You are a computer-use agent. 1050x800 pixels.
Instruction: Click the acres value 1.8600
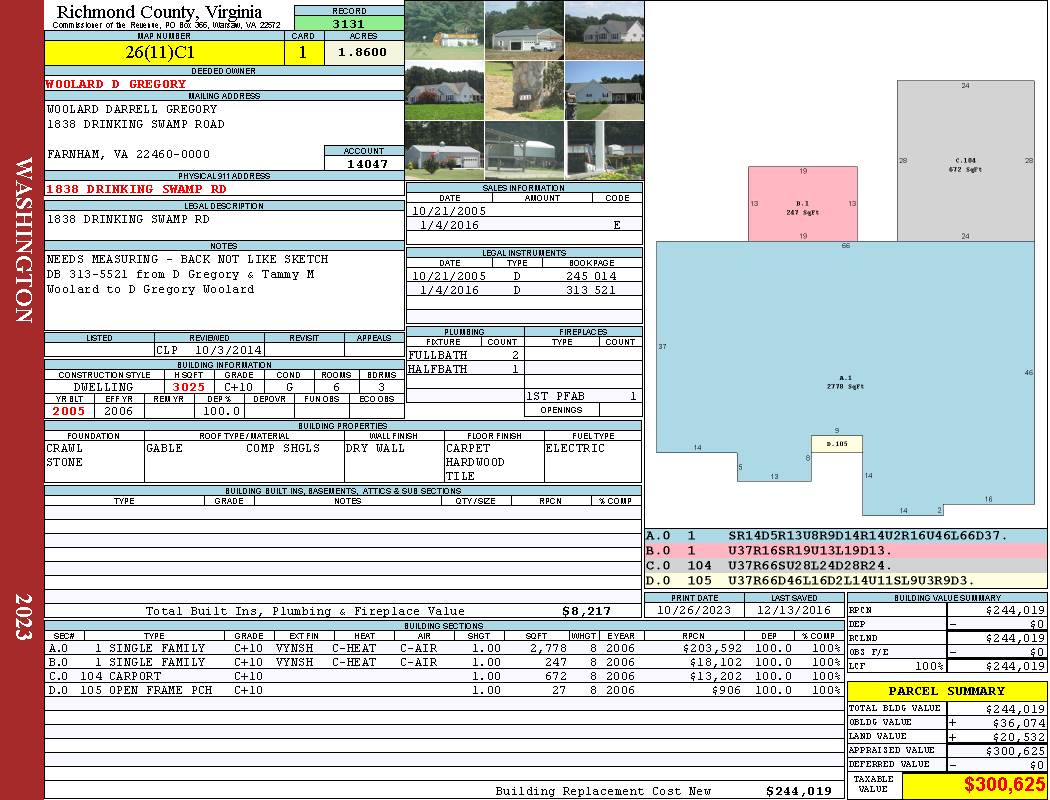[x=362, y=52]
